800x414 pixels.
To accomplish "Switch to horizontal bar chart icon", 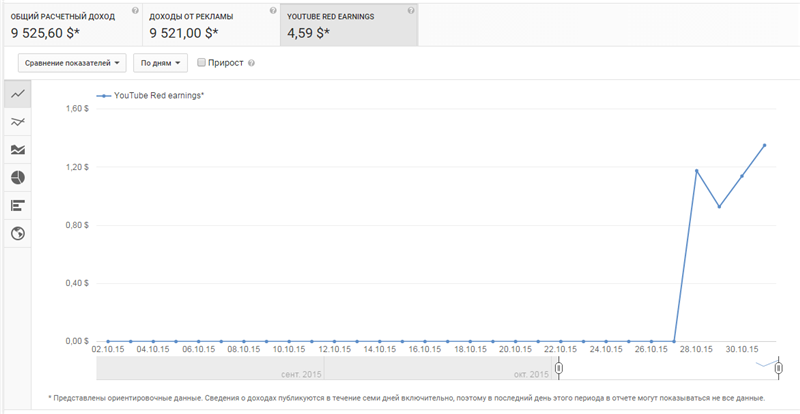I will (x=18, y=206).
